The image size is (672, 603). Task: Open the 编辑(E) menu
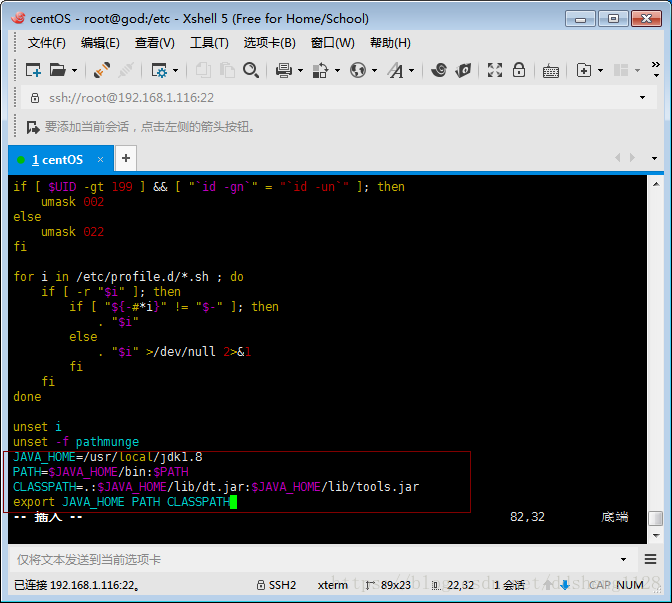pos(100,43)
